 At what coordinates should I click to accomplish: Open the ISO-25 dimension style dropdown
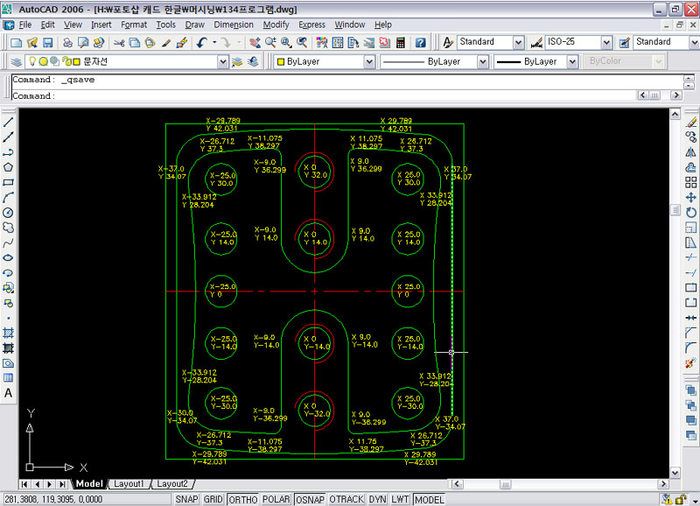tap(606, 42)
